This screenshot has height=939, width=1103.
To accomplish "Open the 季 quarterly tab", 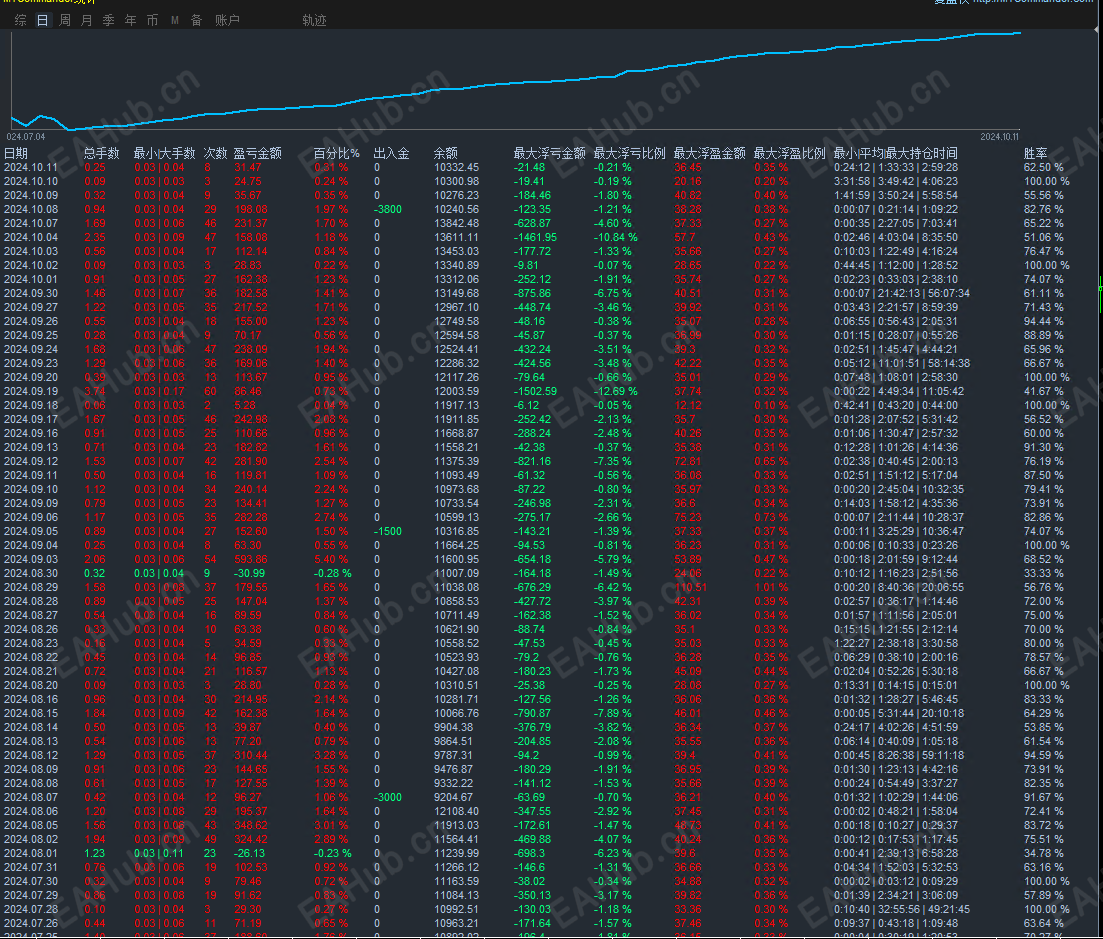I will pyautogui.click(x=108, y=20).
